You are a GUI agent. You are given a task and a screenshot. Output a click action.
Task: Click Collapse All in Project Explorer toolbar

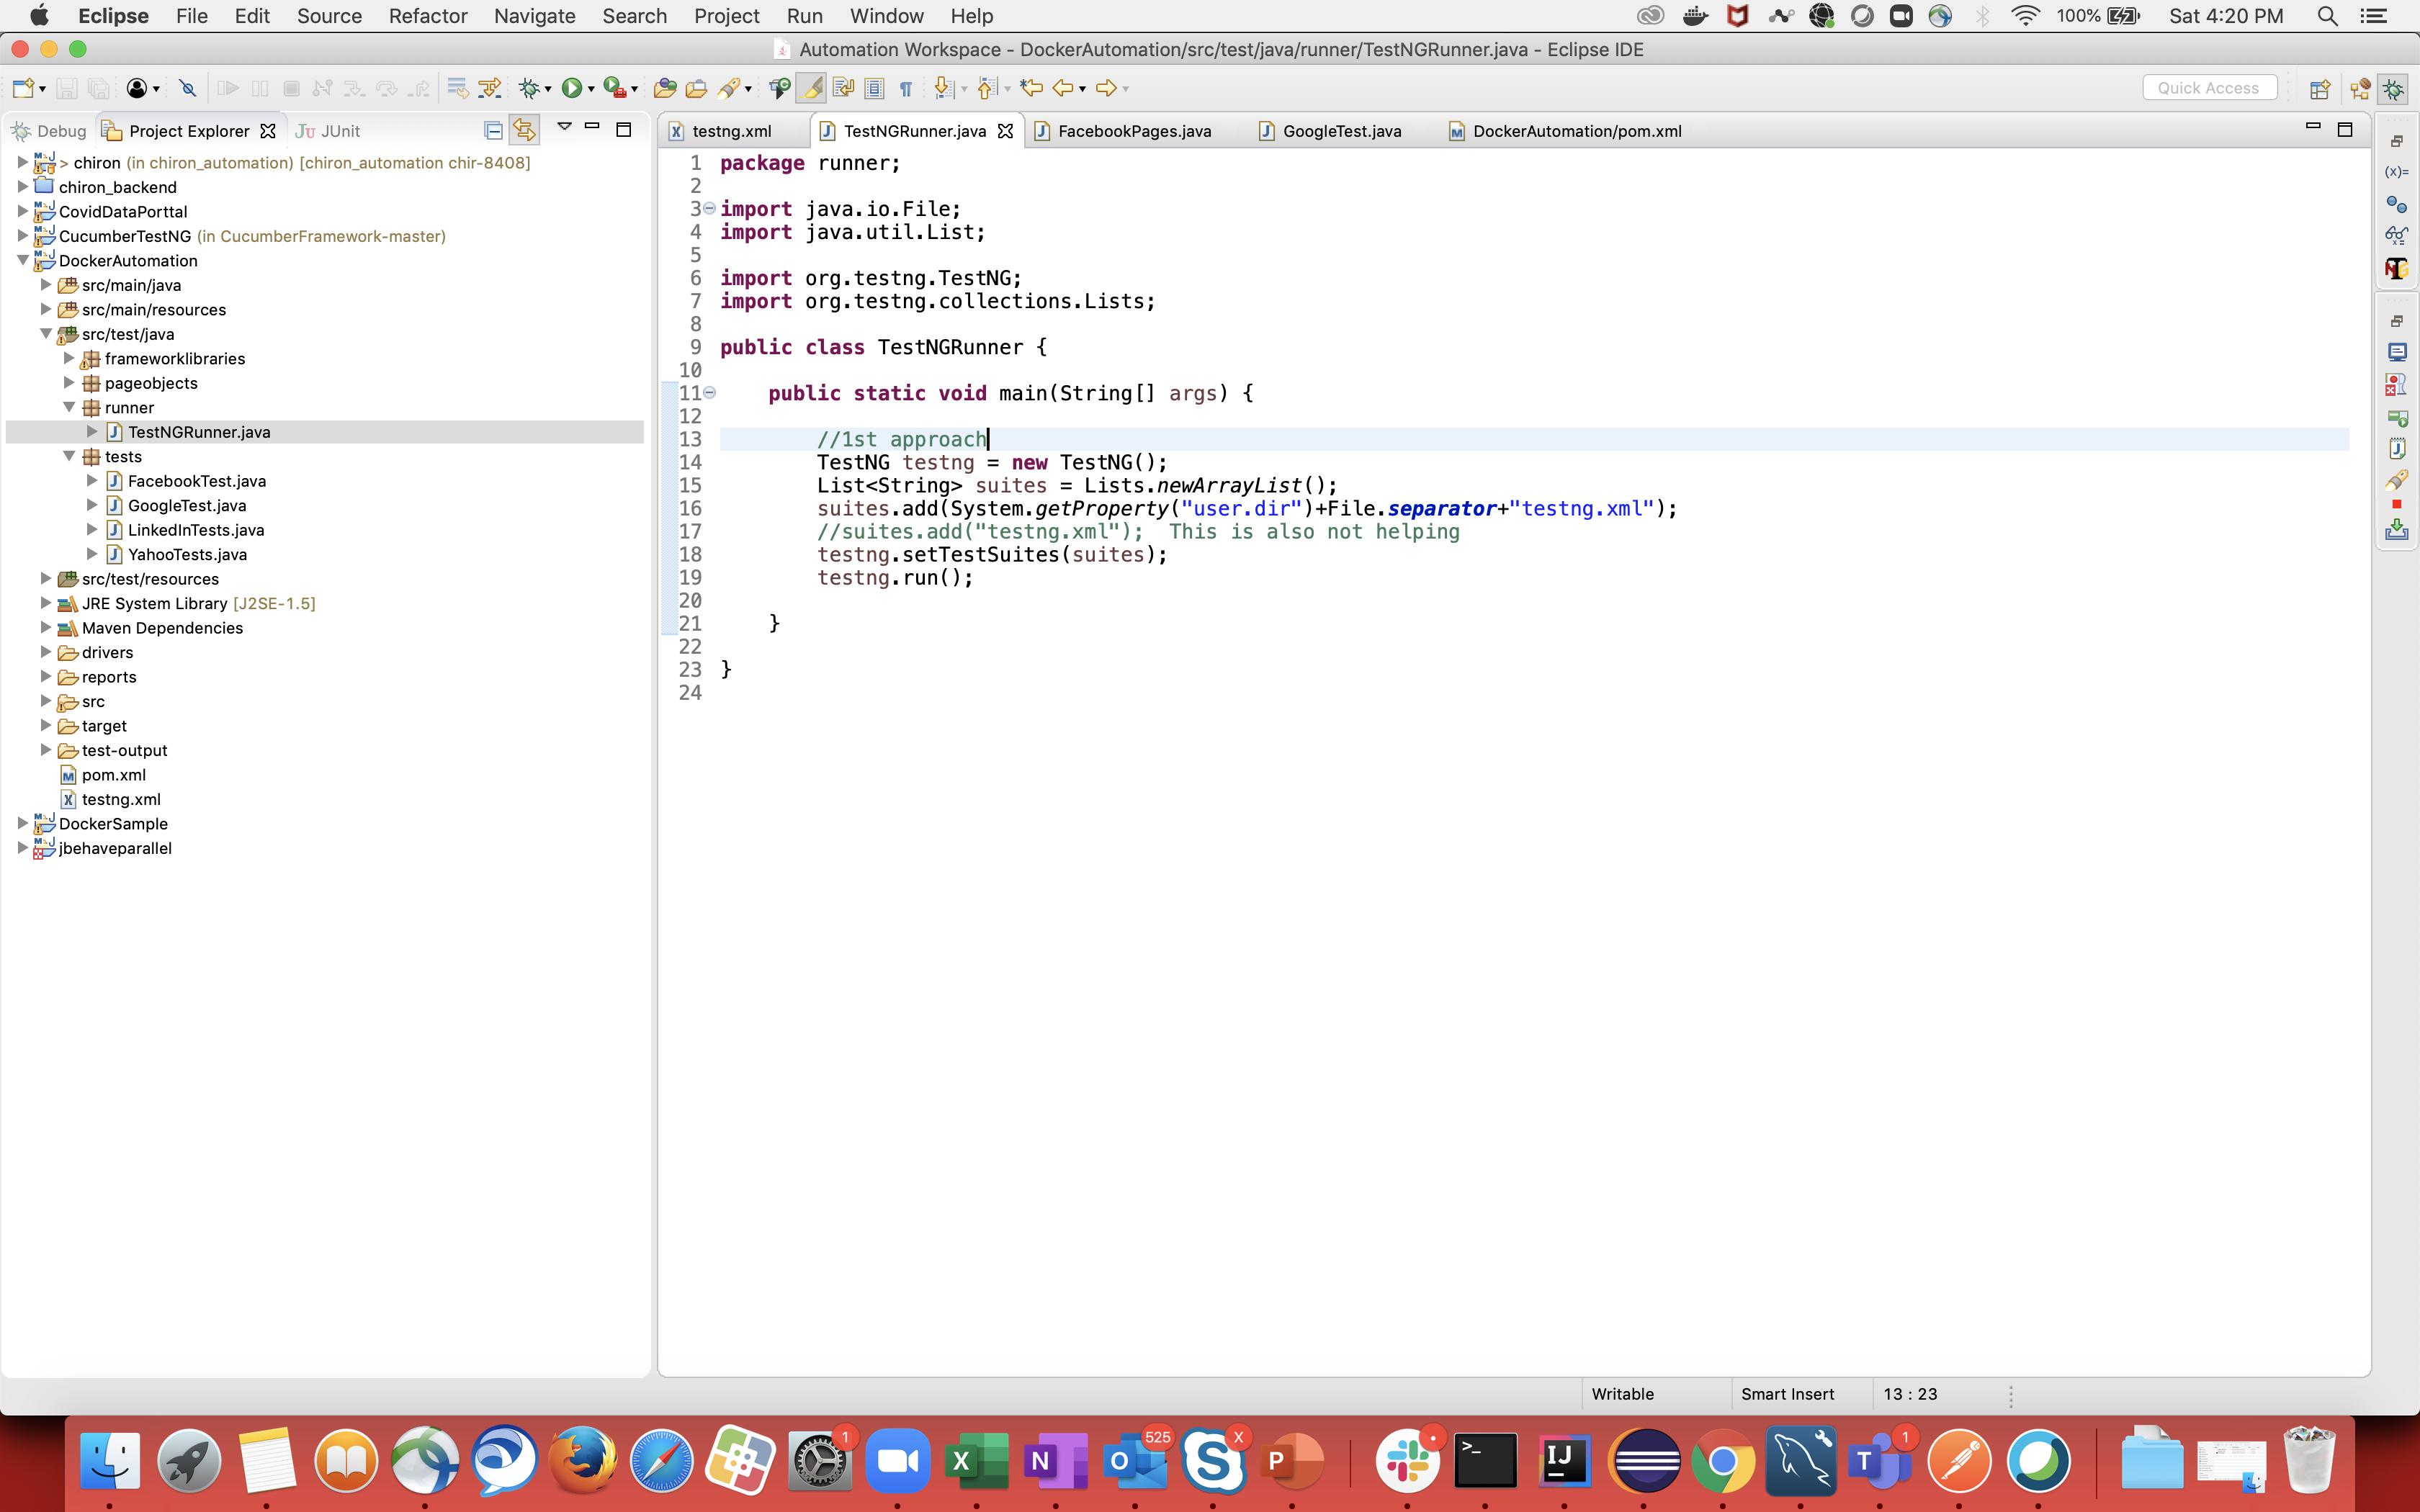click(x=493, y=130)
